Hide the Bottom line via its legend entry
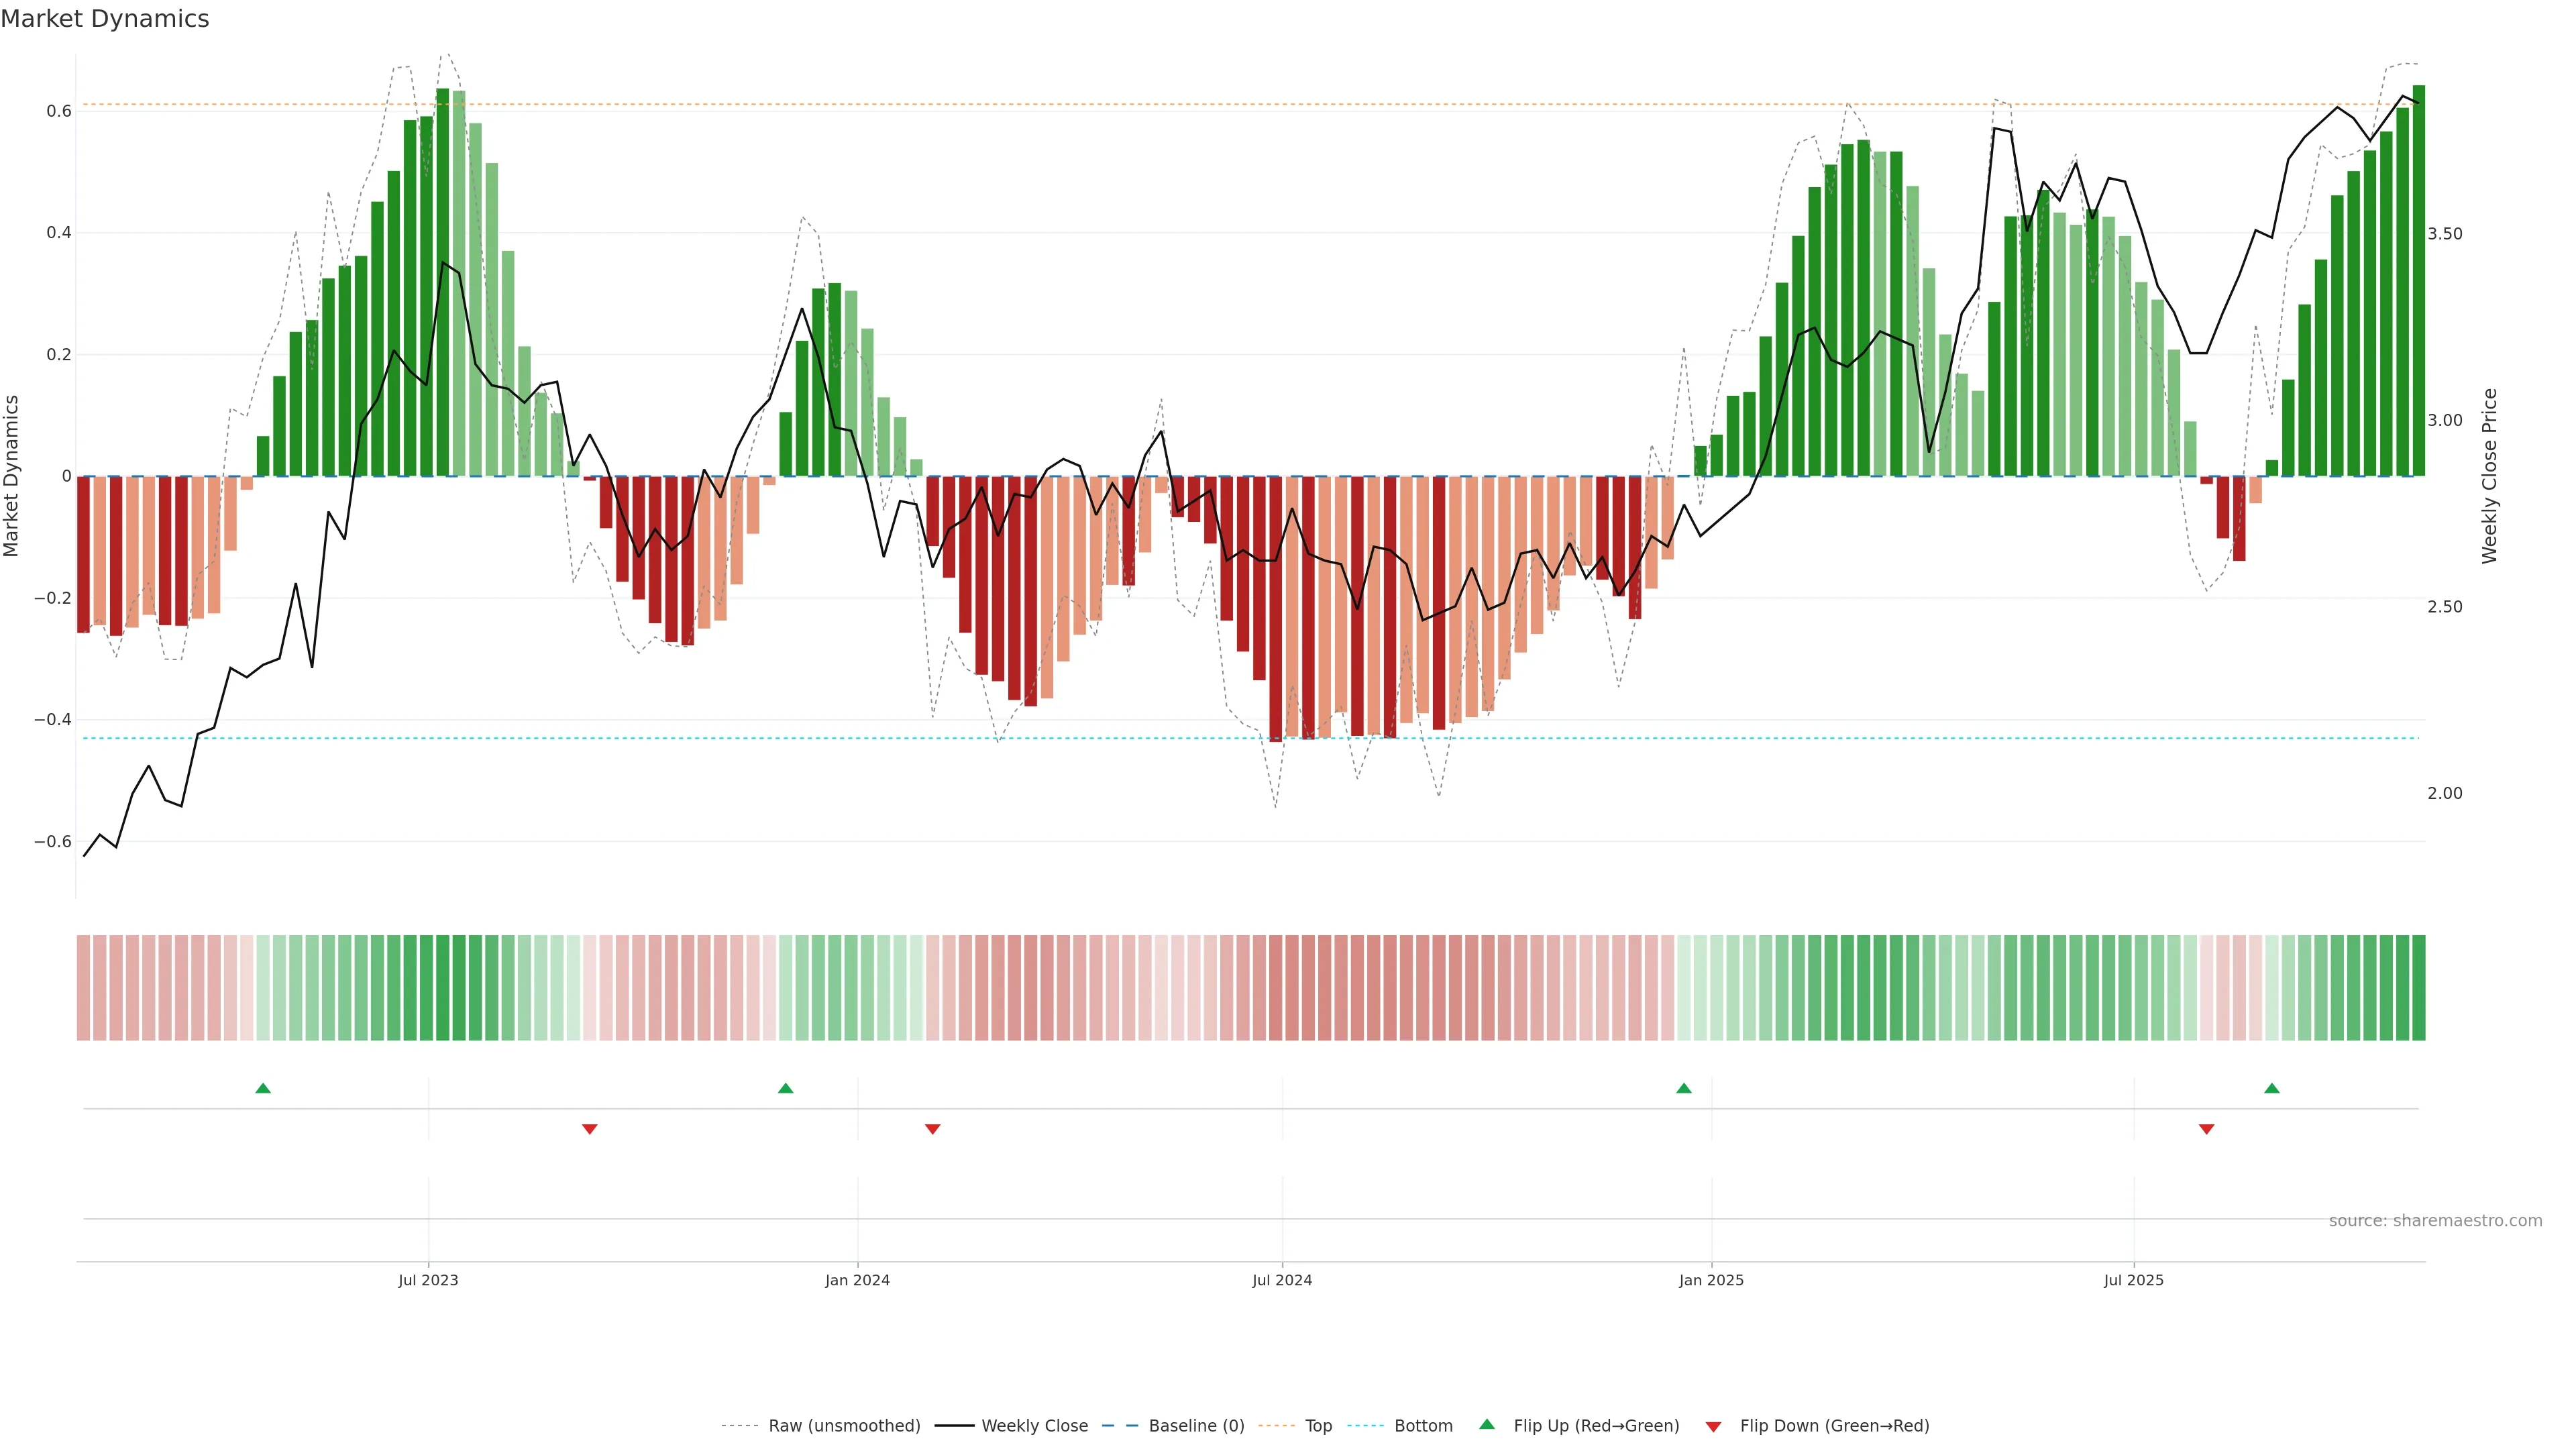Image resolution: width=2576 pixels, height=1449 pixels. pos(1423,1426)
